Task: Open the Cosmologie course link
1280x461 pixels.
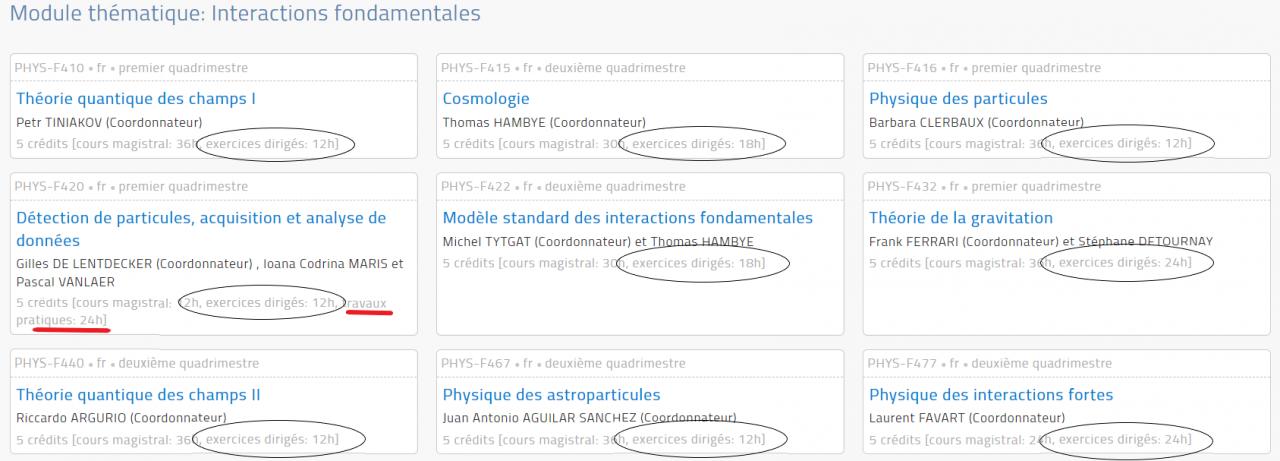Action: point(486,99)
